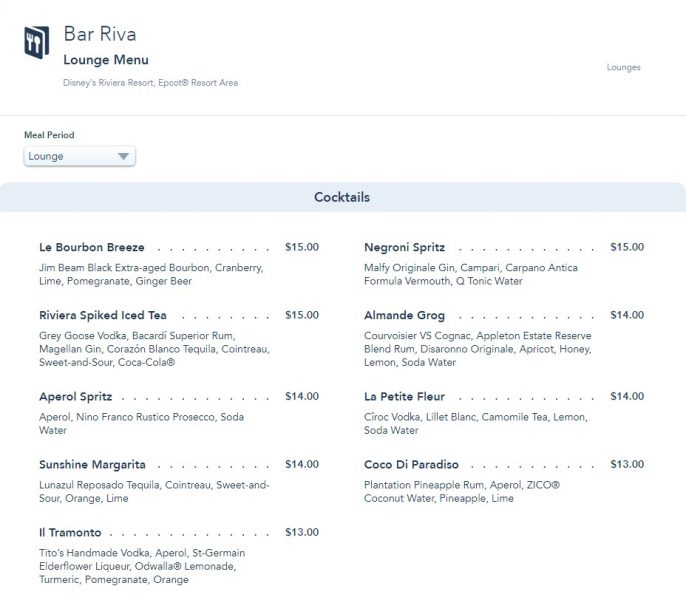
Task: Select the Coco Di Paradiso item
Action: (x=411, y=464)
